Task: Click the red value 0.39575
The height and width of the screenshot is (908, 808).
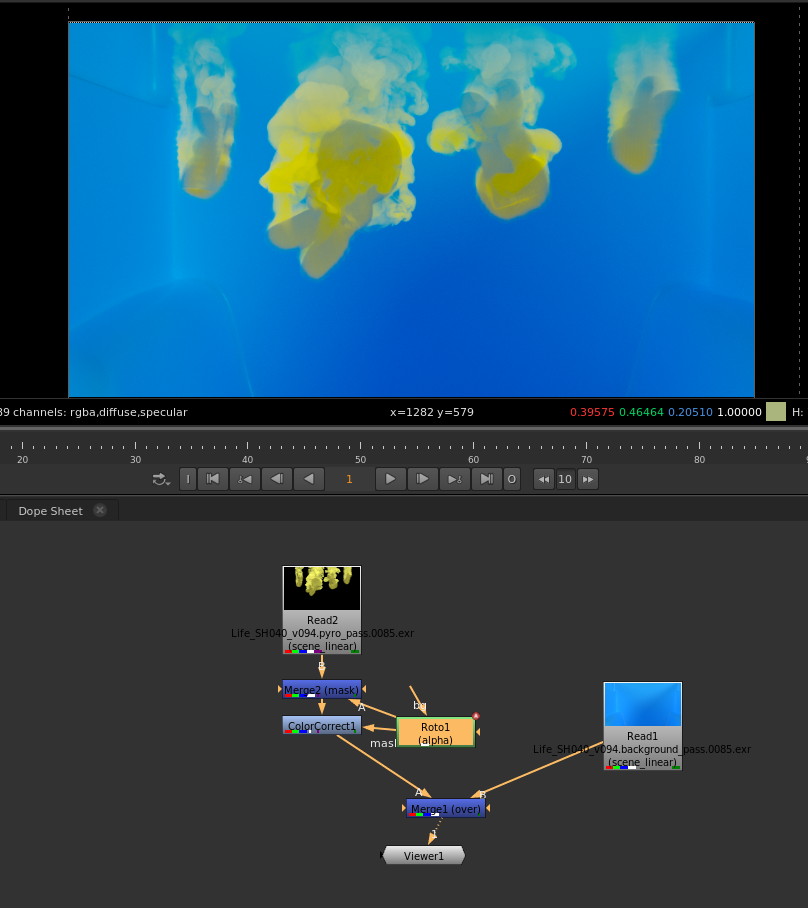Action: (592, 412)
